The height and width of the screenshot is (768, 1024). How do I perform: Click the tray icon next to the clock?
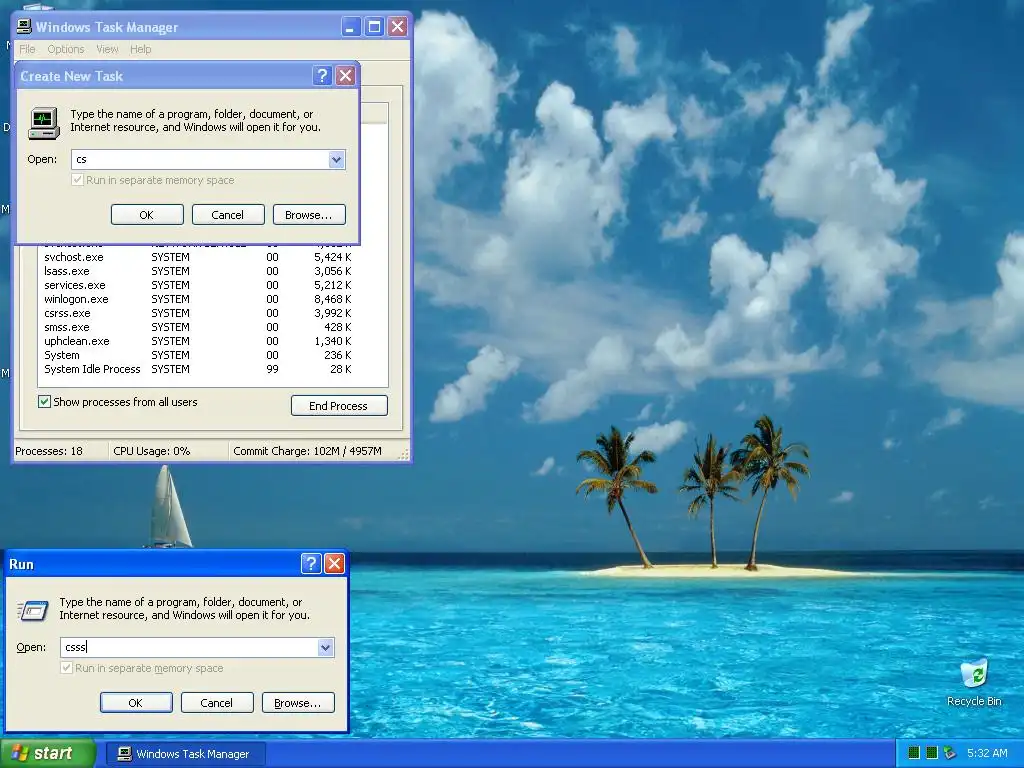click(950, 753)
